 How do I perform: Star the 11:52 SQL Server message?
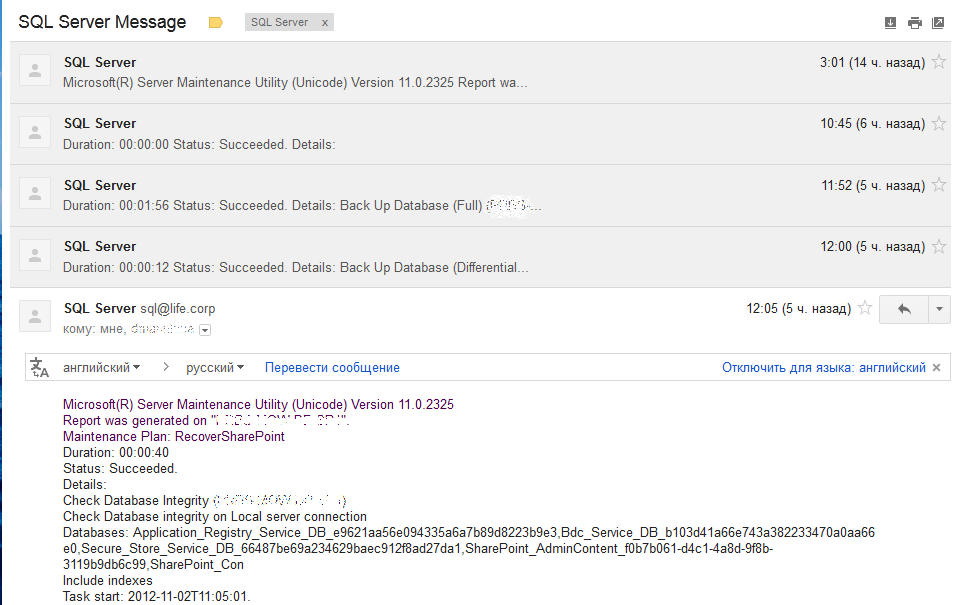pos(939,185)
